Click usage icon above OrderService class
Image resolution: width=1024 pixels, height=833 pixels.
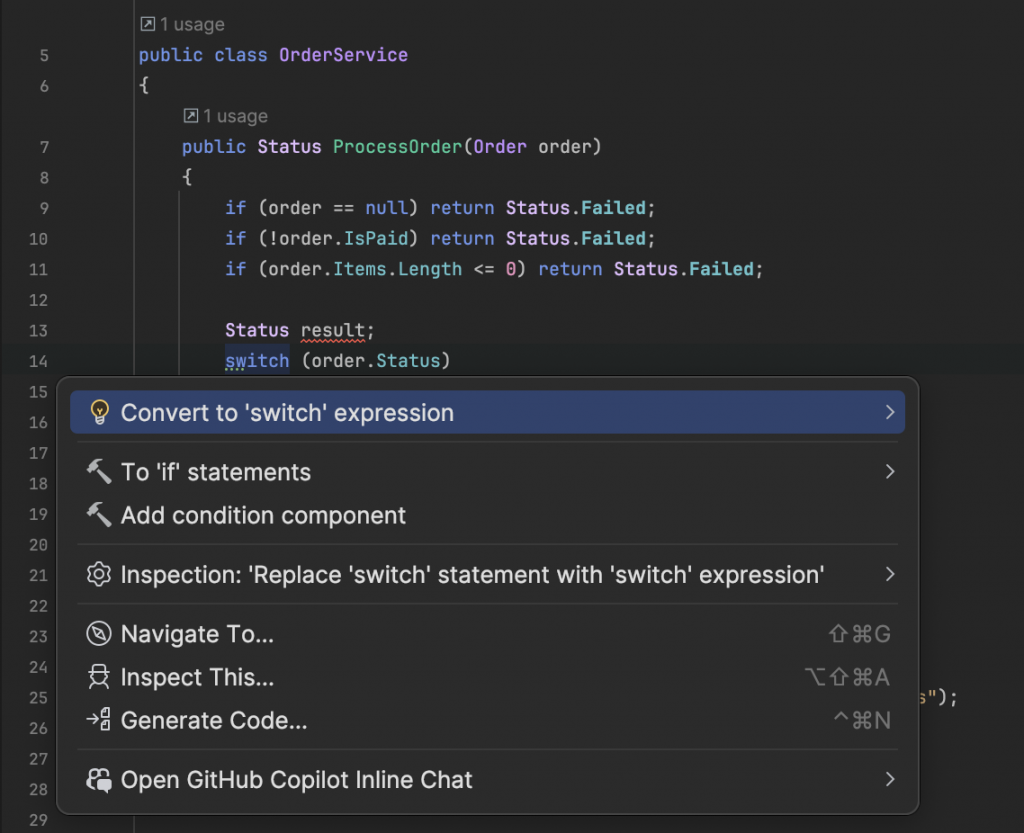[147, 24]
